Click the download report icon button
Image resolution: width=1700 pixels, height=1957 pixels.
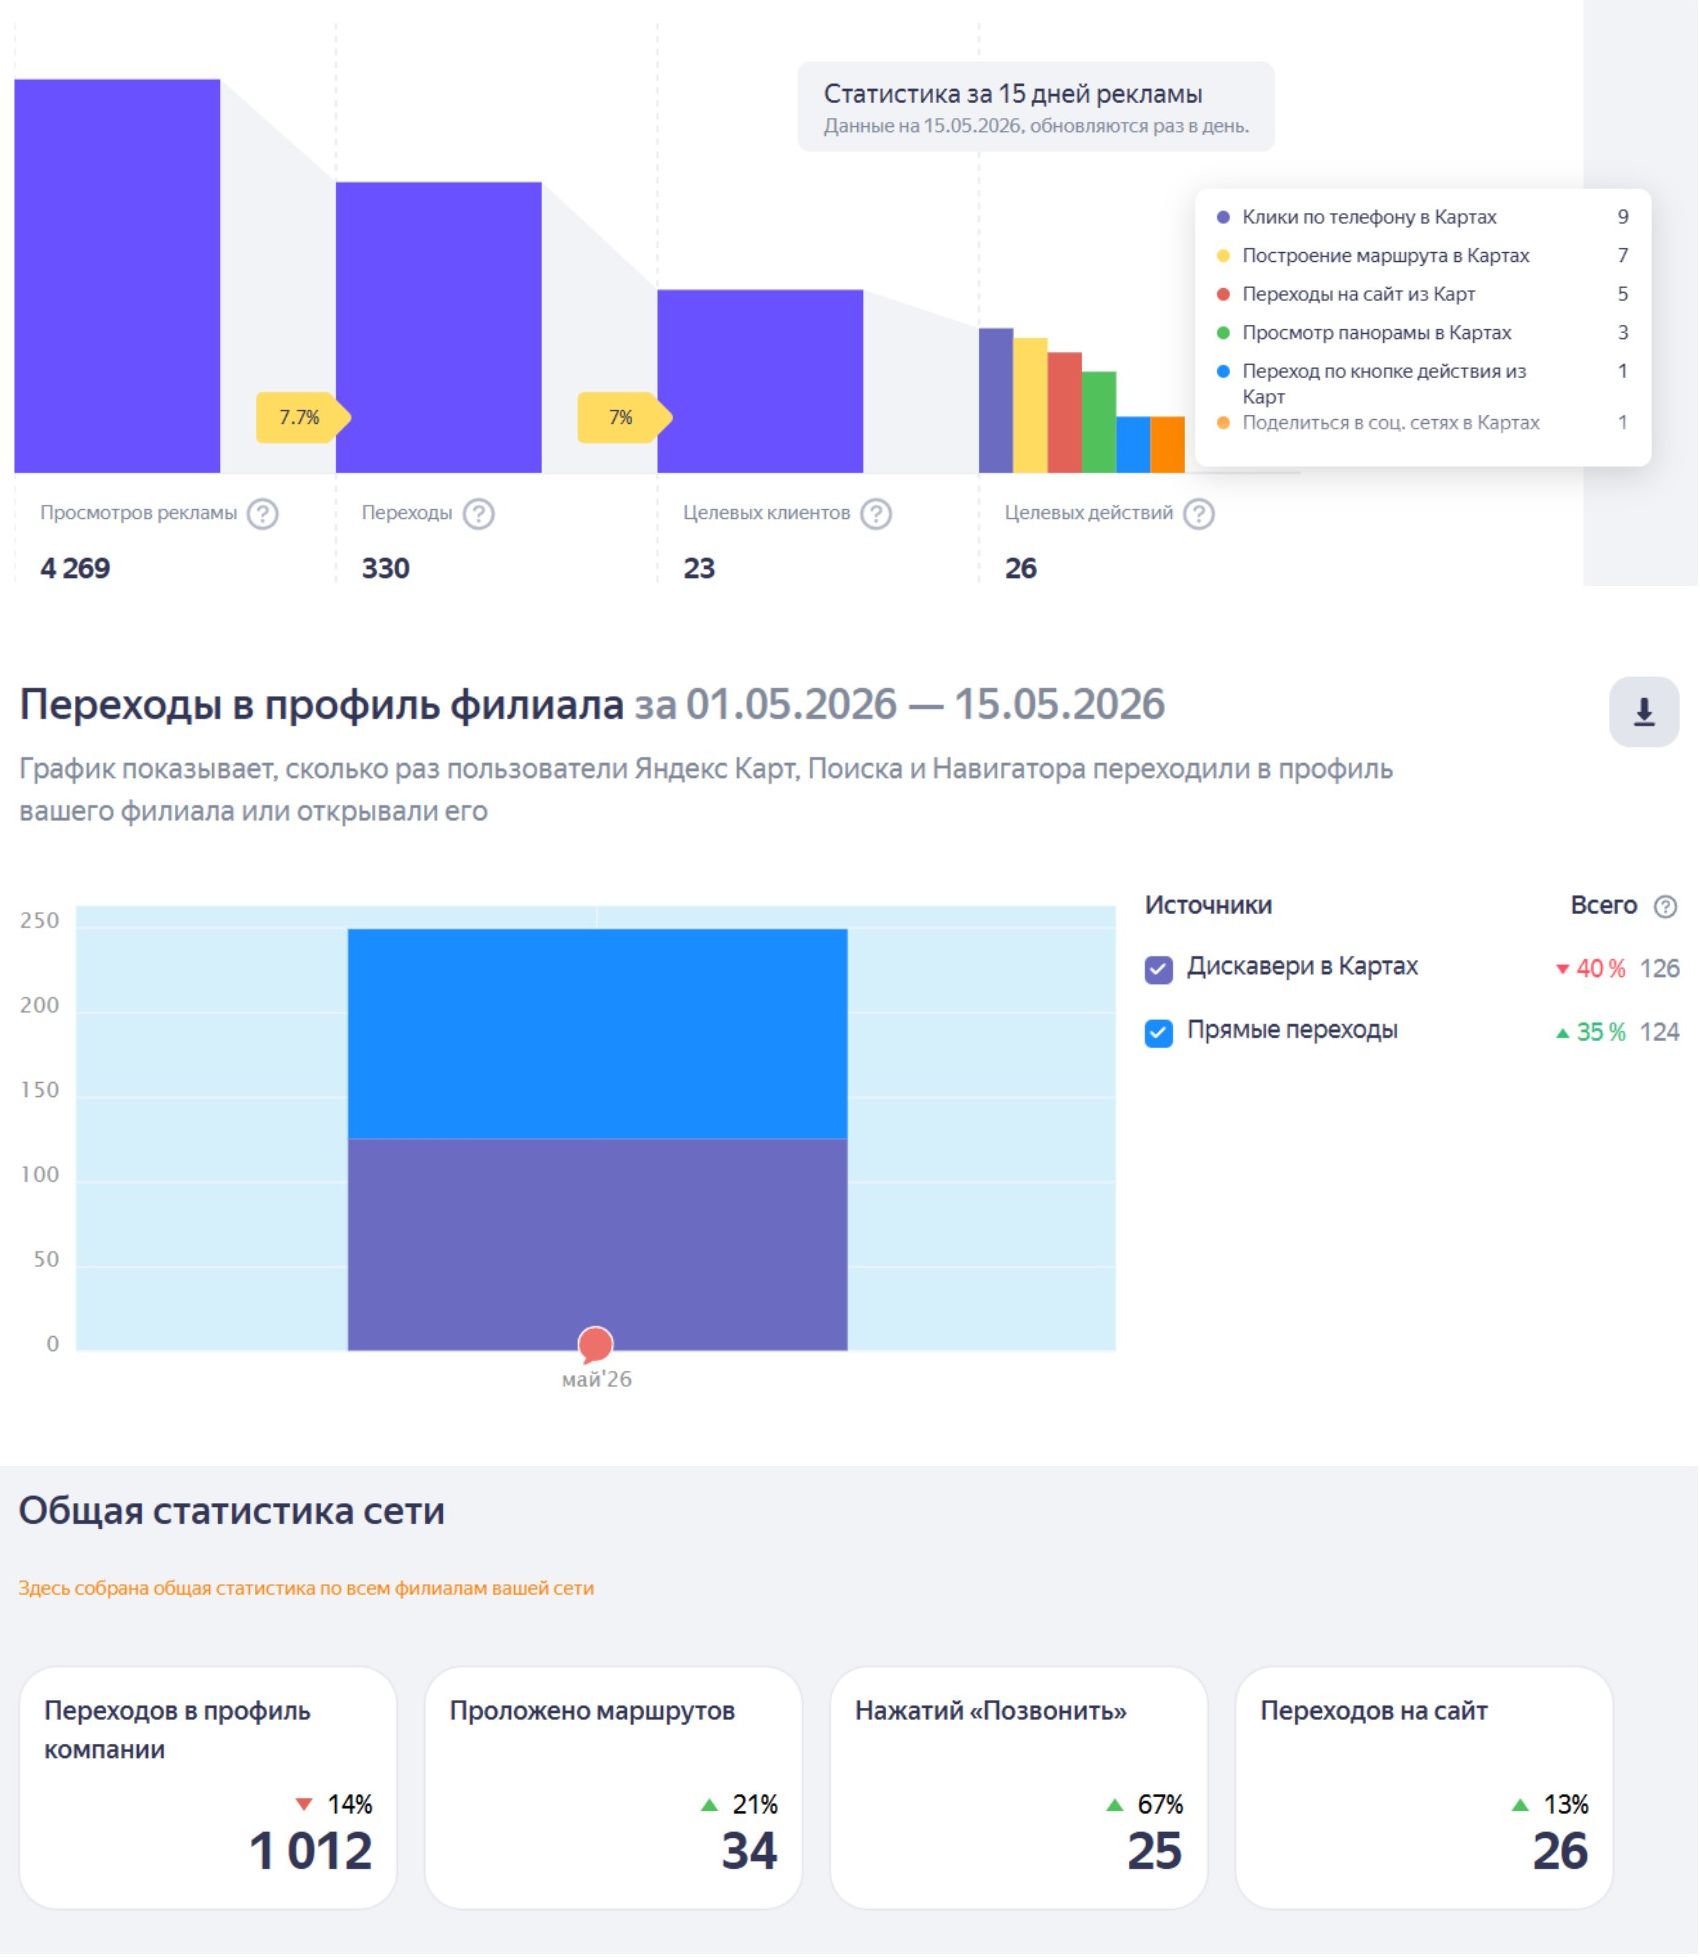[x=1646, y=713]
